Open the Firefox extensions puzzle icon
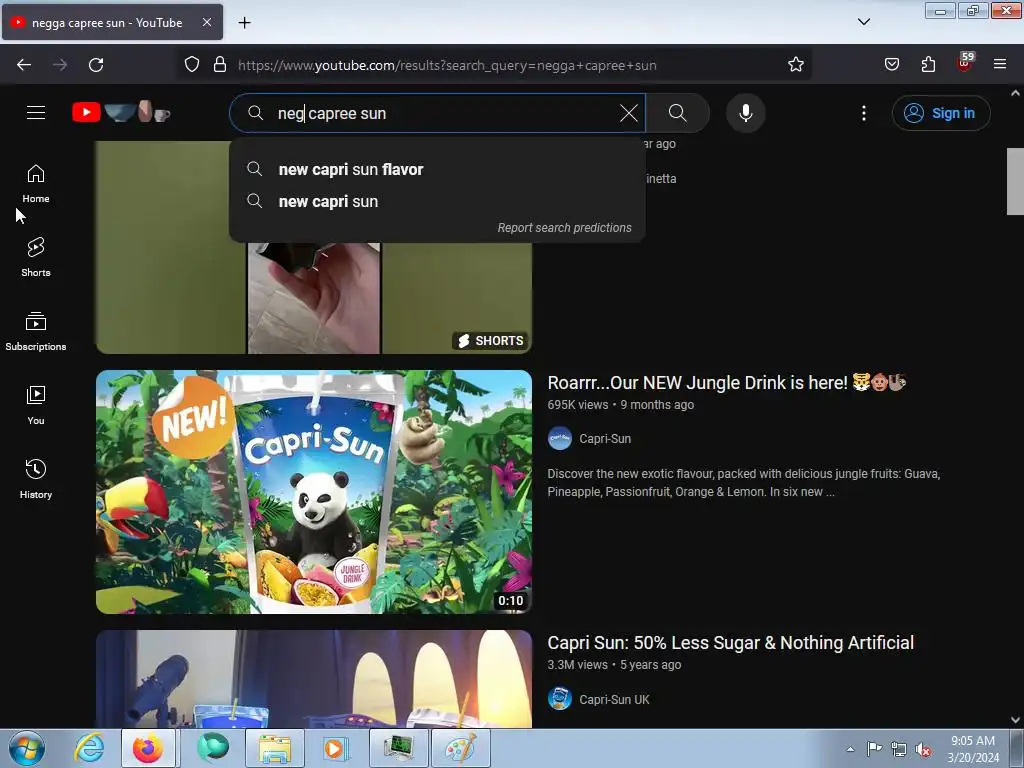This screenshot has height=768, width=1024. coord(928,65)
